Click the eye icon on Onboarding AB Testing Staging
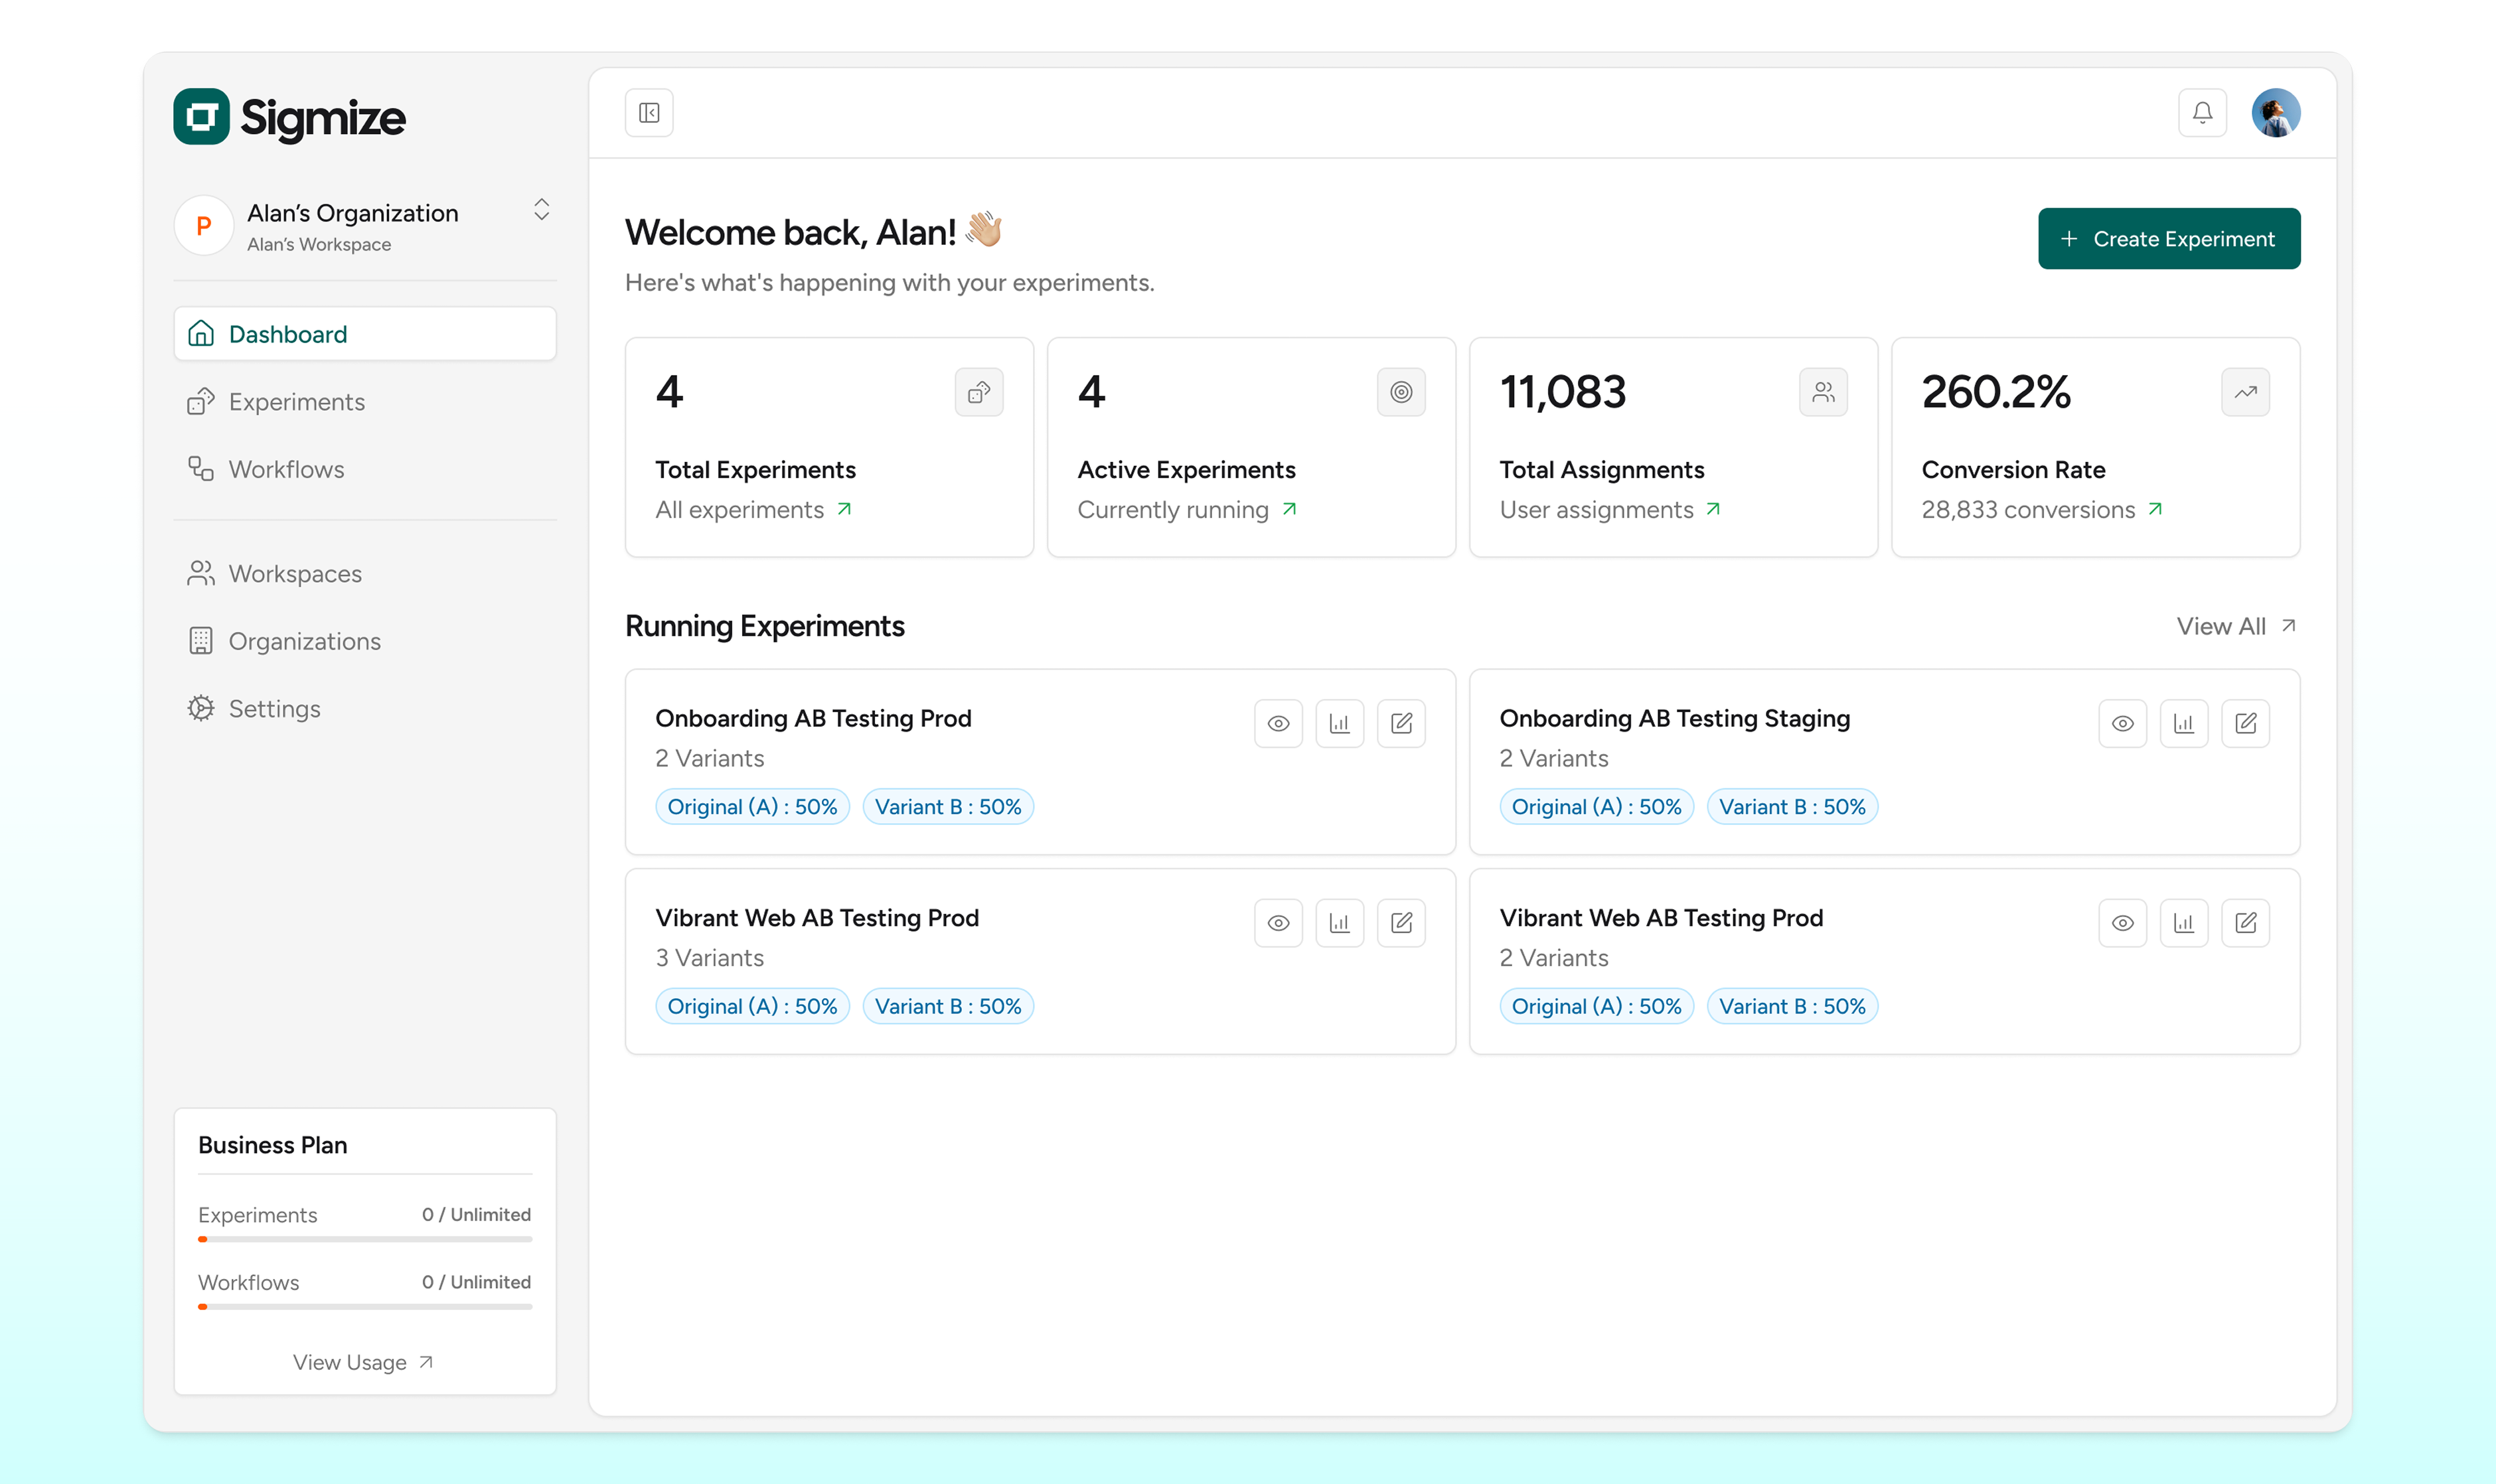Viewport: 2496px width, 1484px height. (2122, 723)
